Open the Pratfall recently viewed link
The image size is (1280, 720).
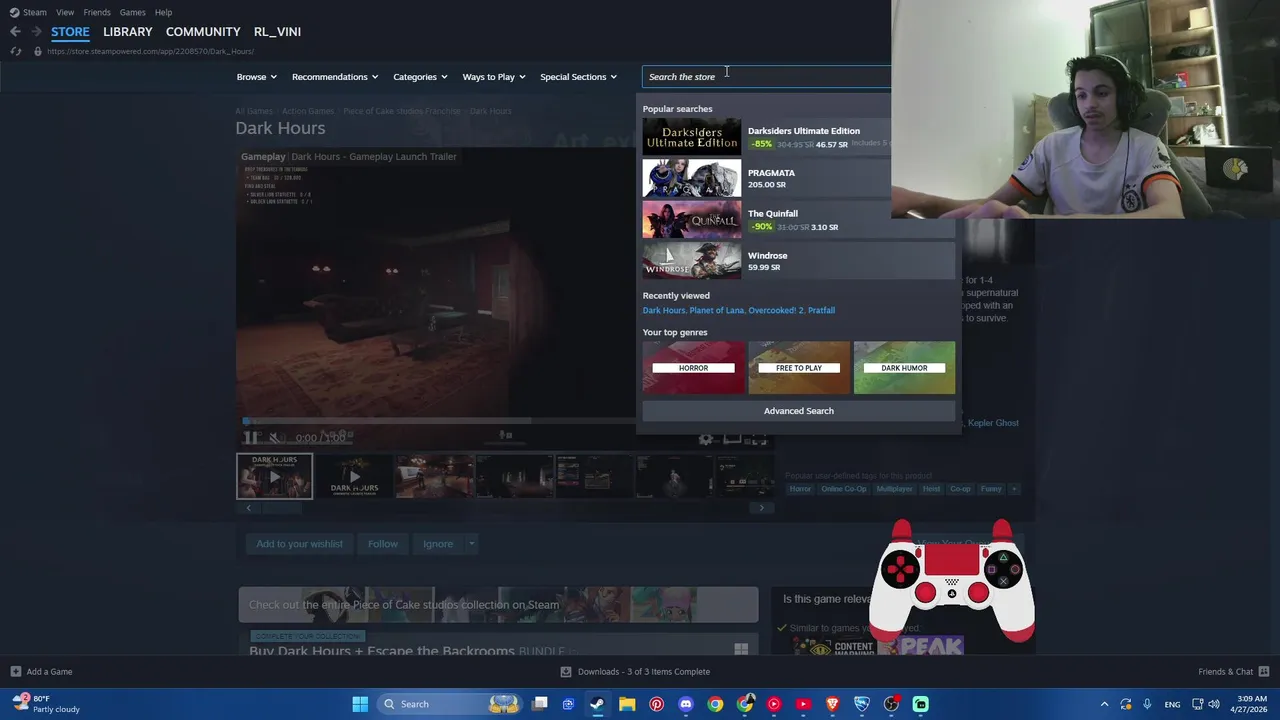tap(821, 310)
